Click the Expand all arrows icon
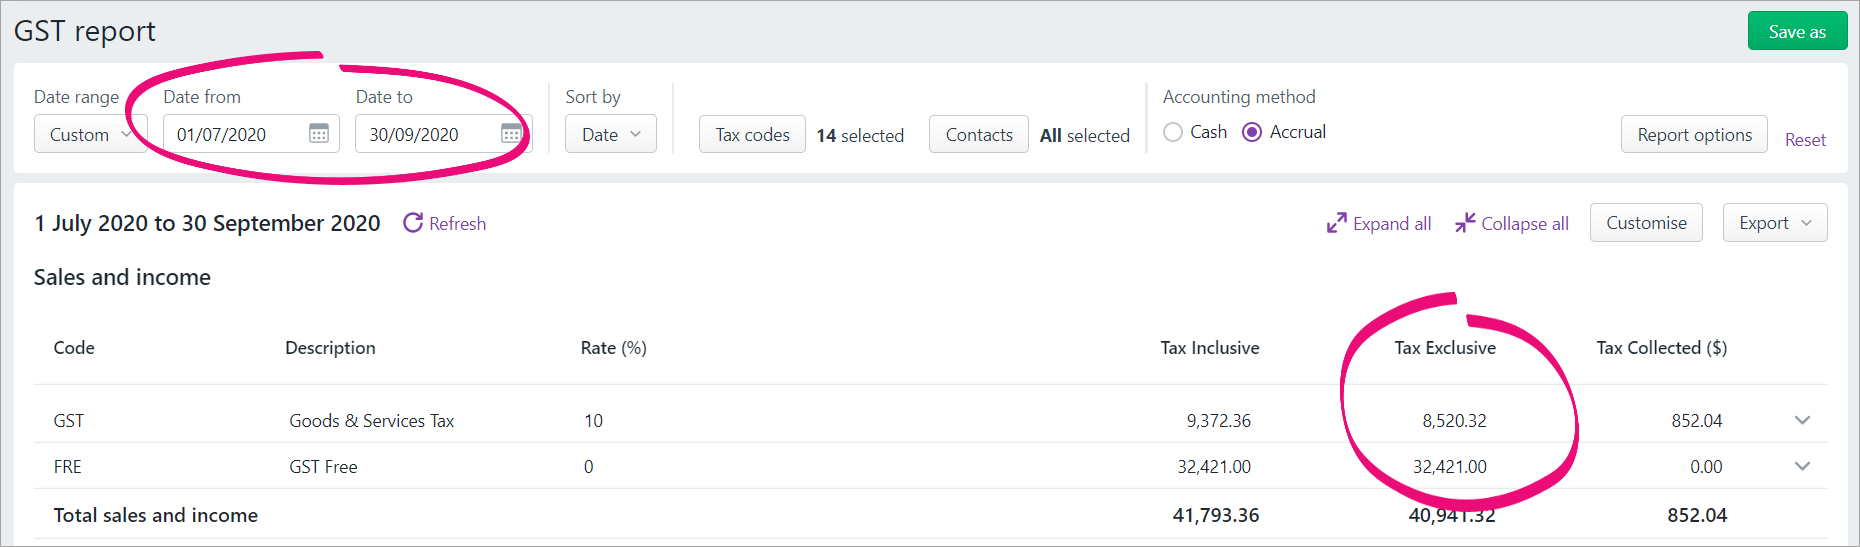Viewport: 1860px width, 547px height. 1336,223
